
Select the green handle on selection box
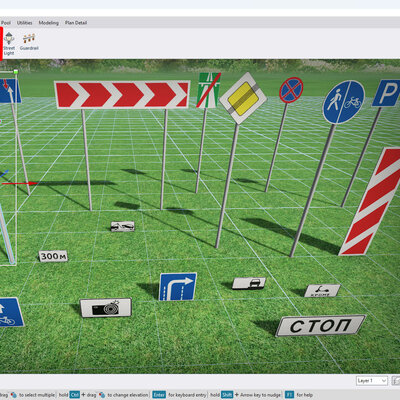(16, 71)
